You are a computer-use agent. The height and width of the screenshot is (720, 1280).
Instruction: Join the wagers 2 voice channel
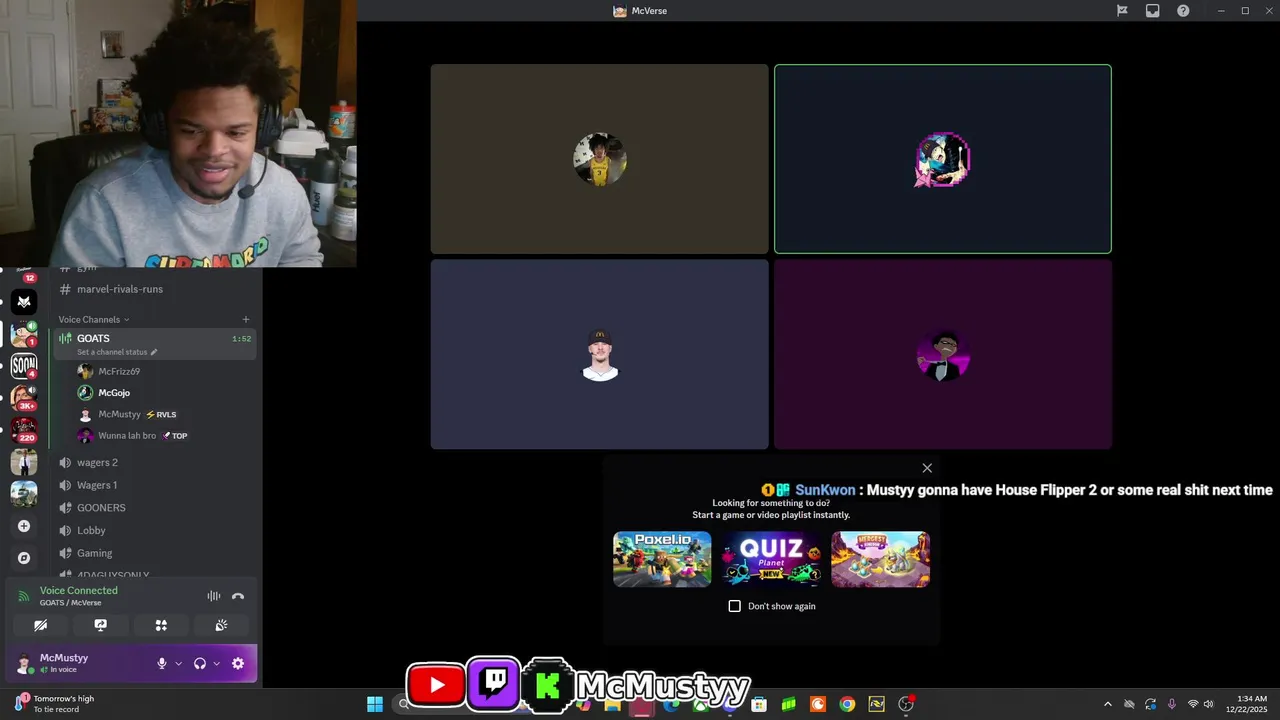pyautogui.click(x=155, y=463)
